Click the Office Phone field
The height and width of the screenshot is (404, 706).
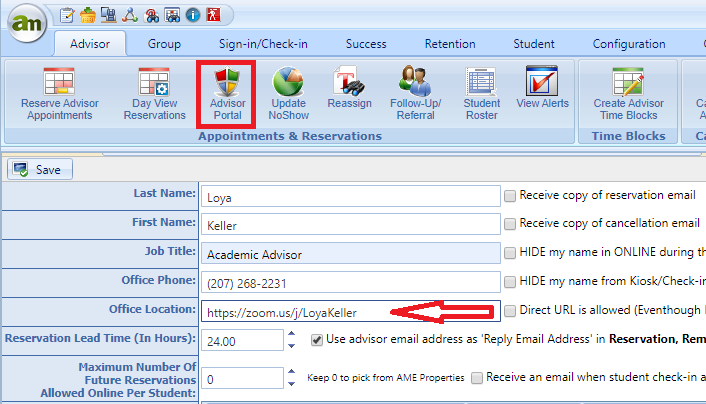click(351, 282)
